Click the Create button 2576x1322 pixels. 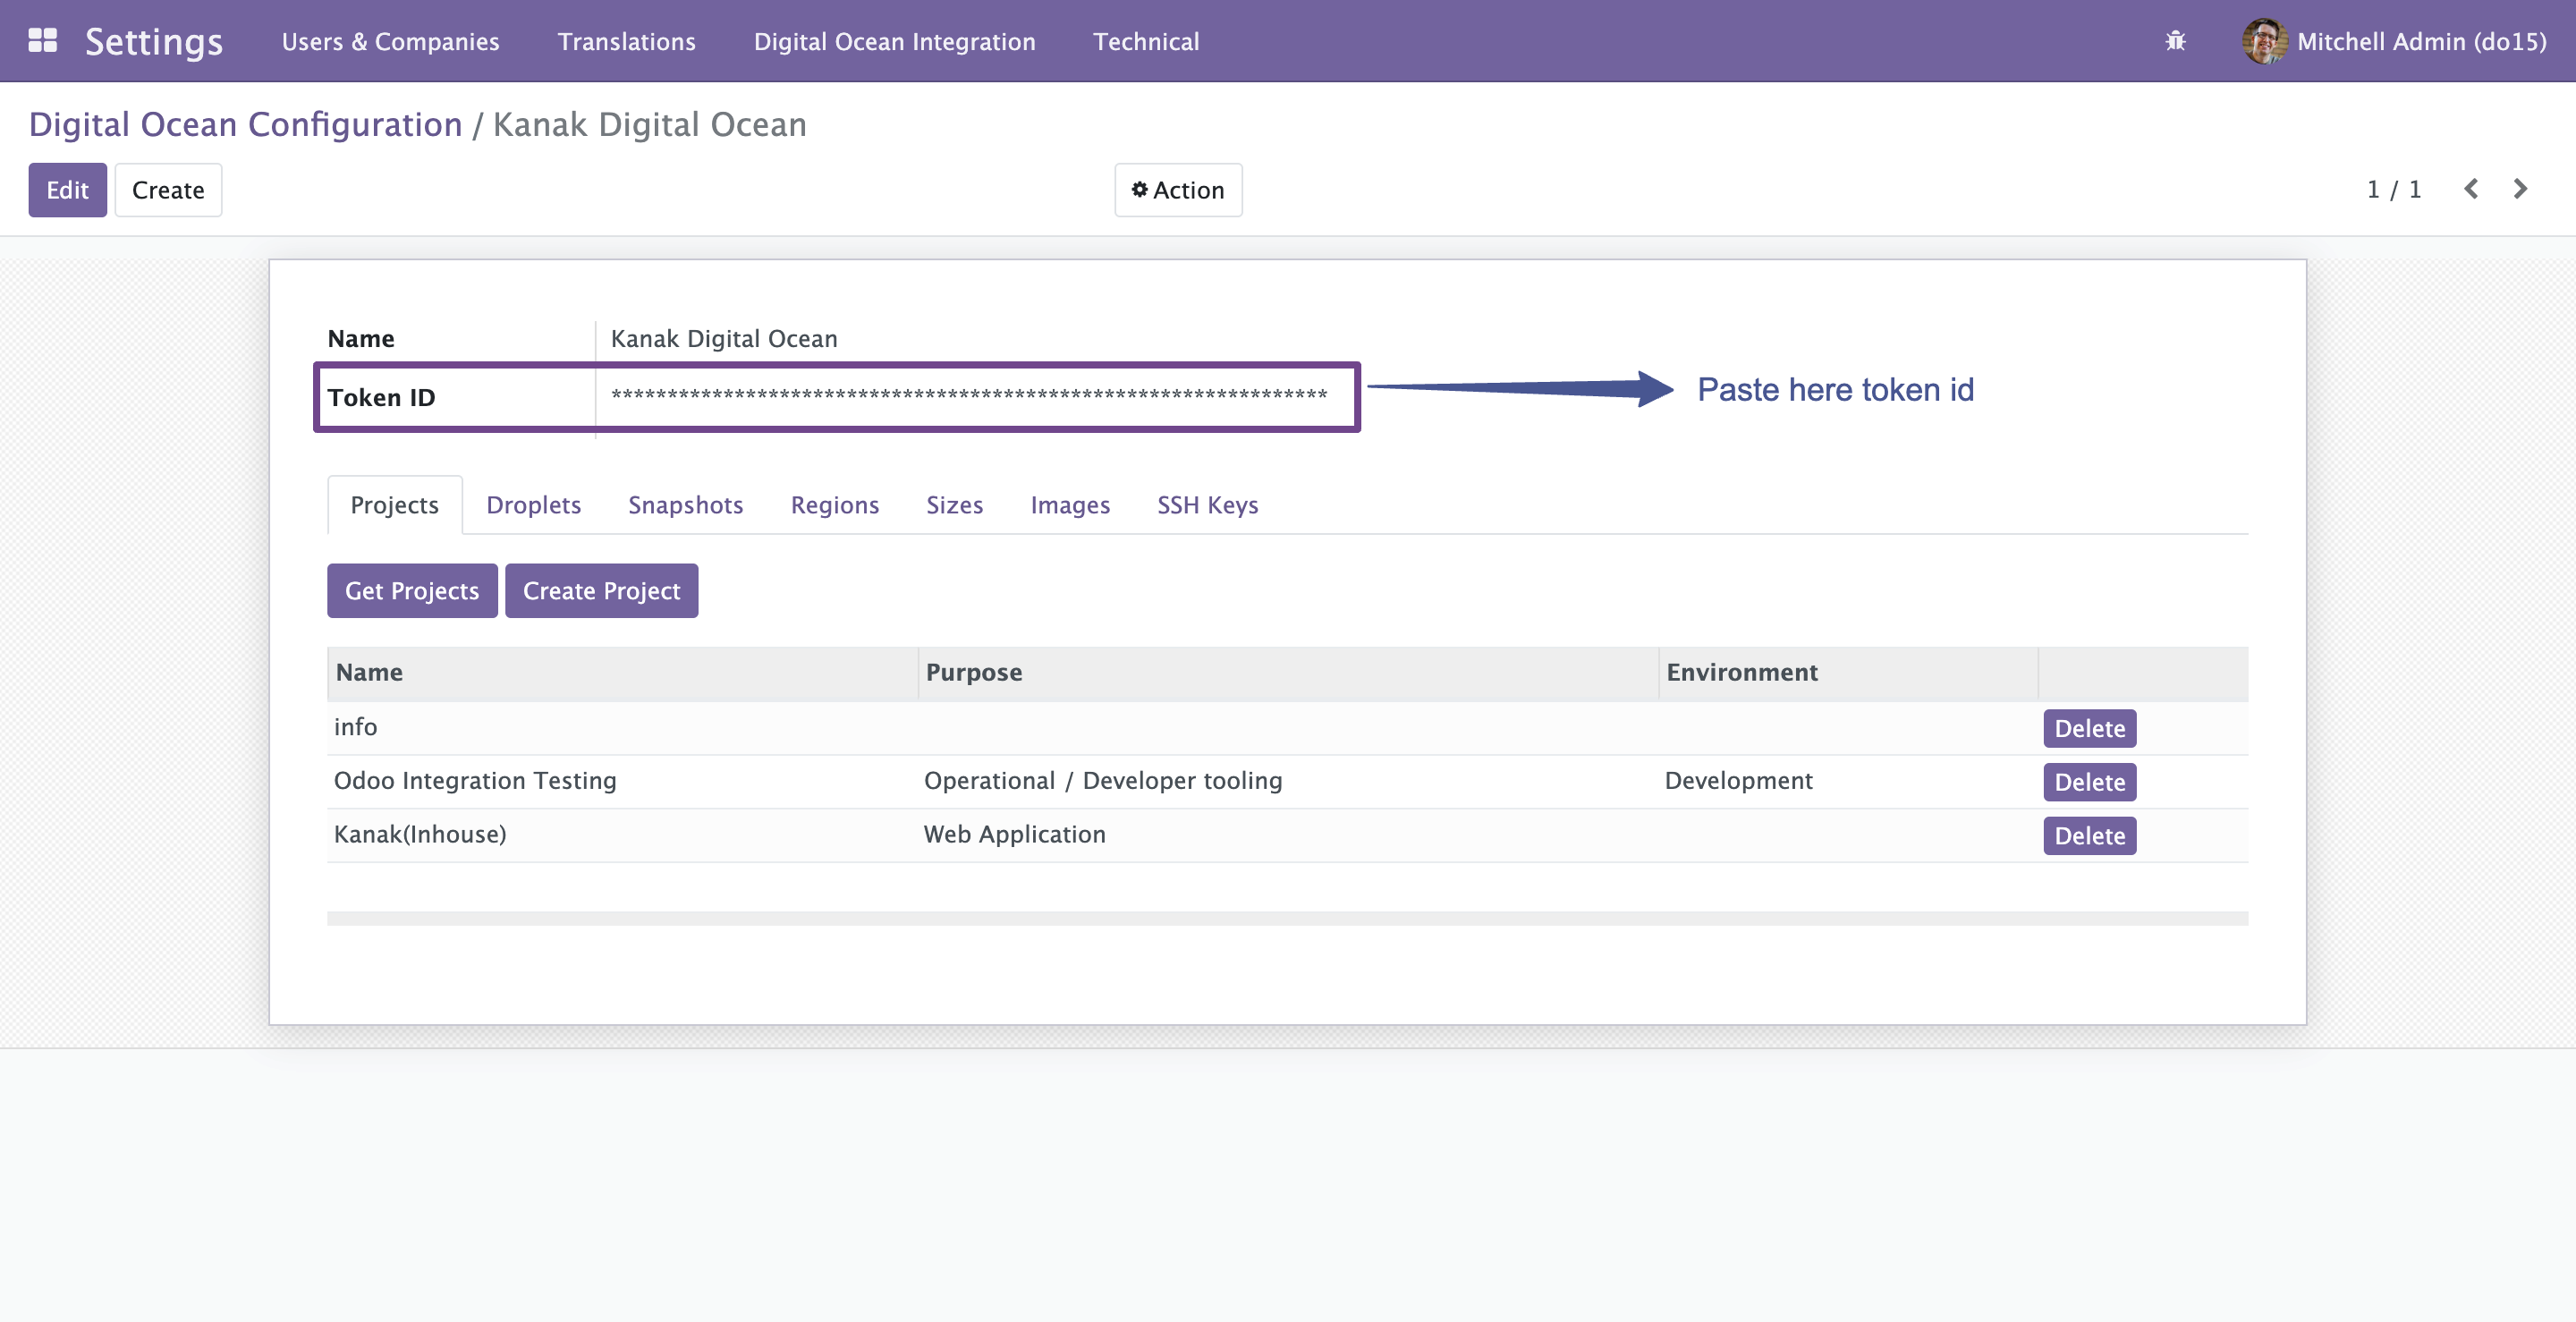pyautogui.click(x=168, y=190)
